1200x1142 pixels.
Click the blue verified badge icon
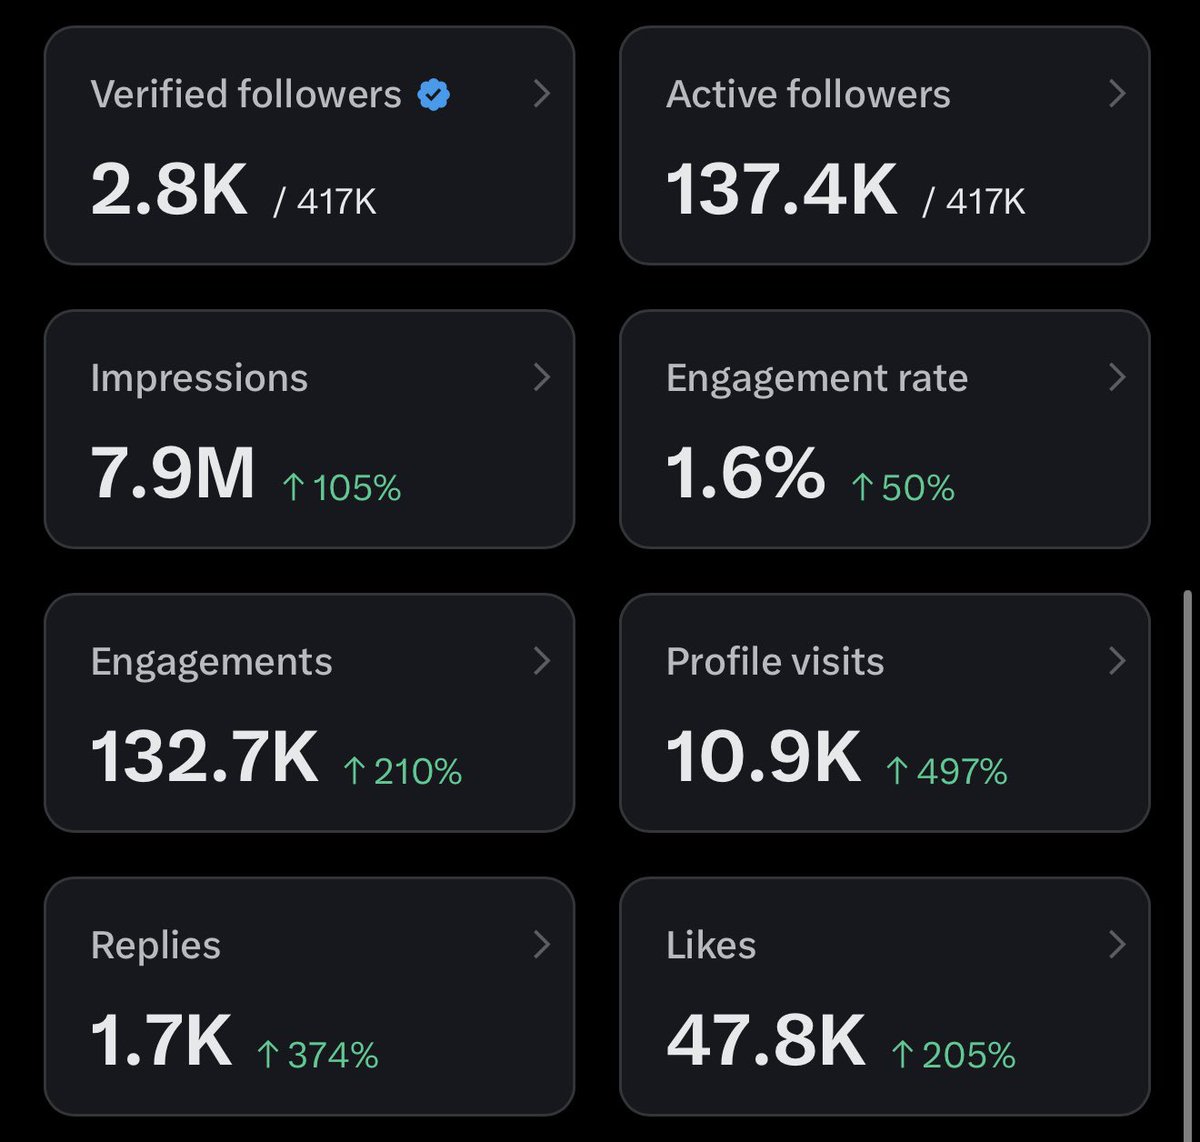click(434, 95)
